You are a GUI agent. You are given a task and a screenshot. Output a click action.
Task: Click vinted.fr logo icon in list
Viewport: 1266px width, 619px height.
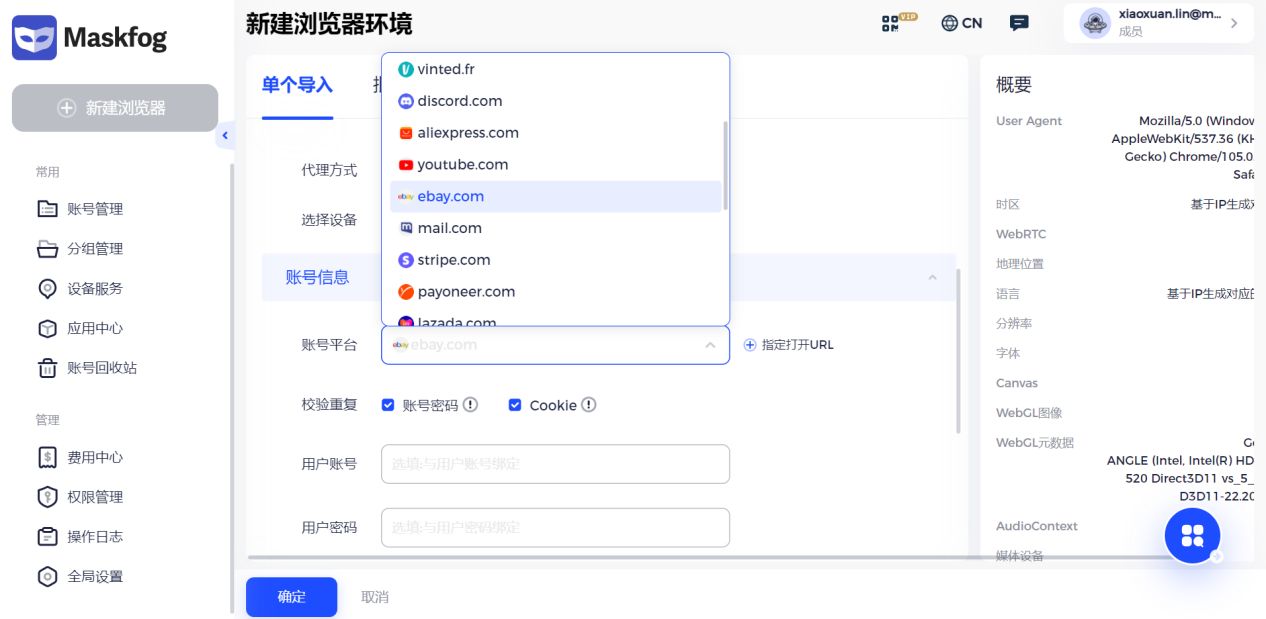coord(406,69)
